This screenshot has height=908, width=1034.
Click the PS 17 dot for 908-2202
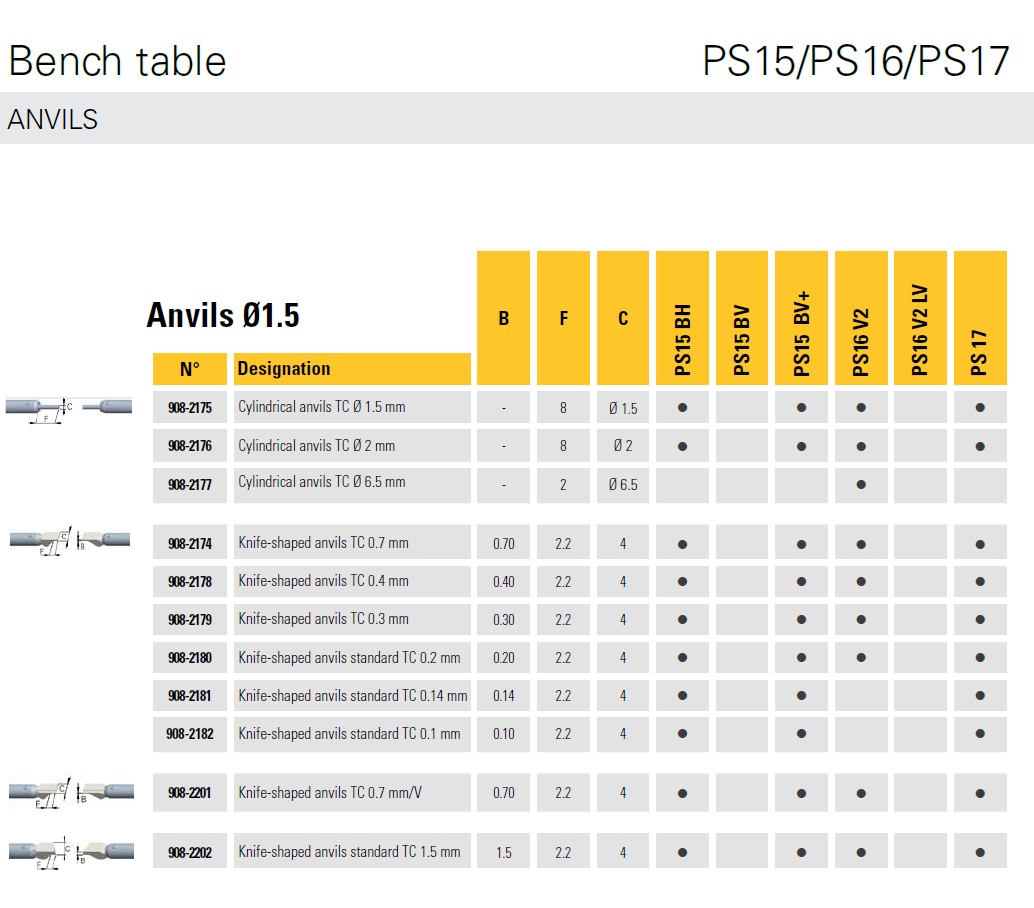point(980,853)
